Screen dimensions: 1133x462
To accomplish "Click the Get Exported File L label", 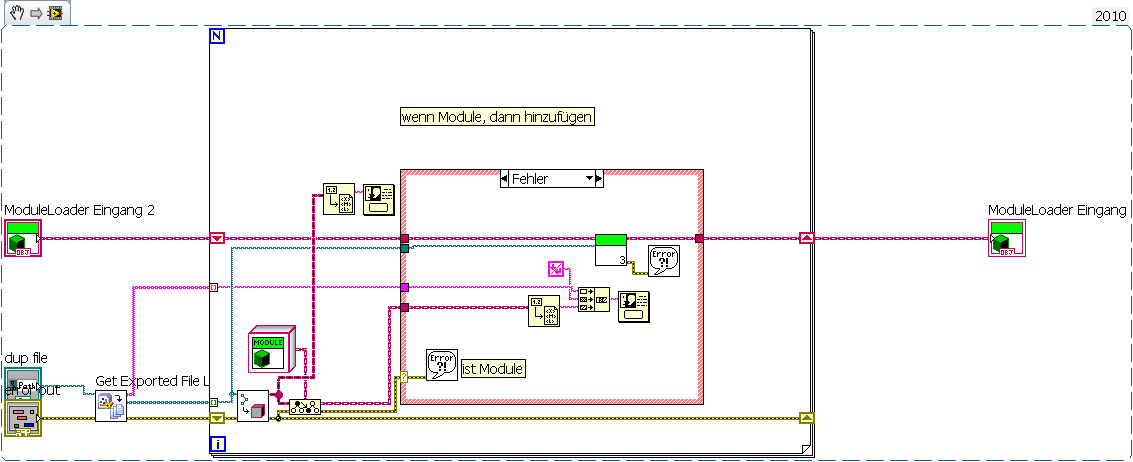I will point(152,381).
